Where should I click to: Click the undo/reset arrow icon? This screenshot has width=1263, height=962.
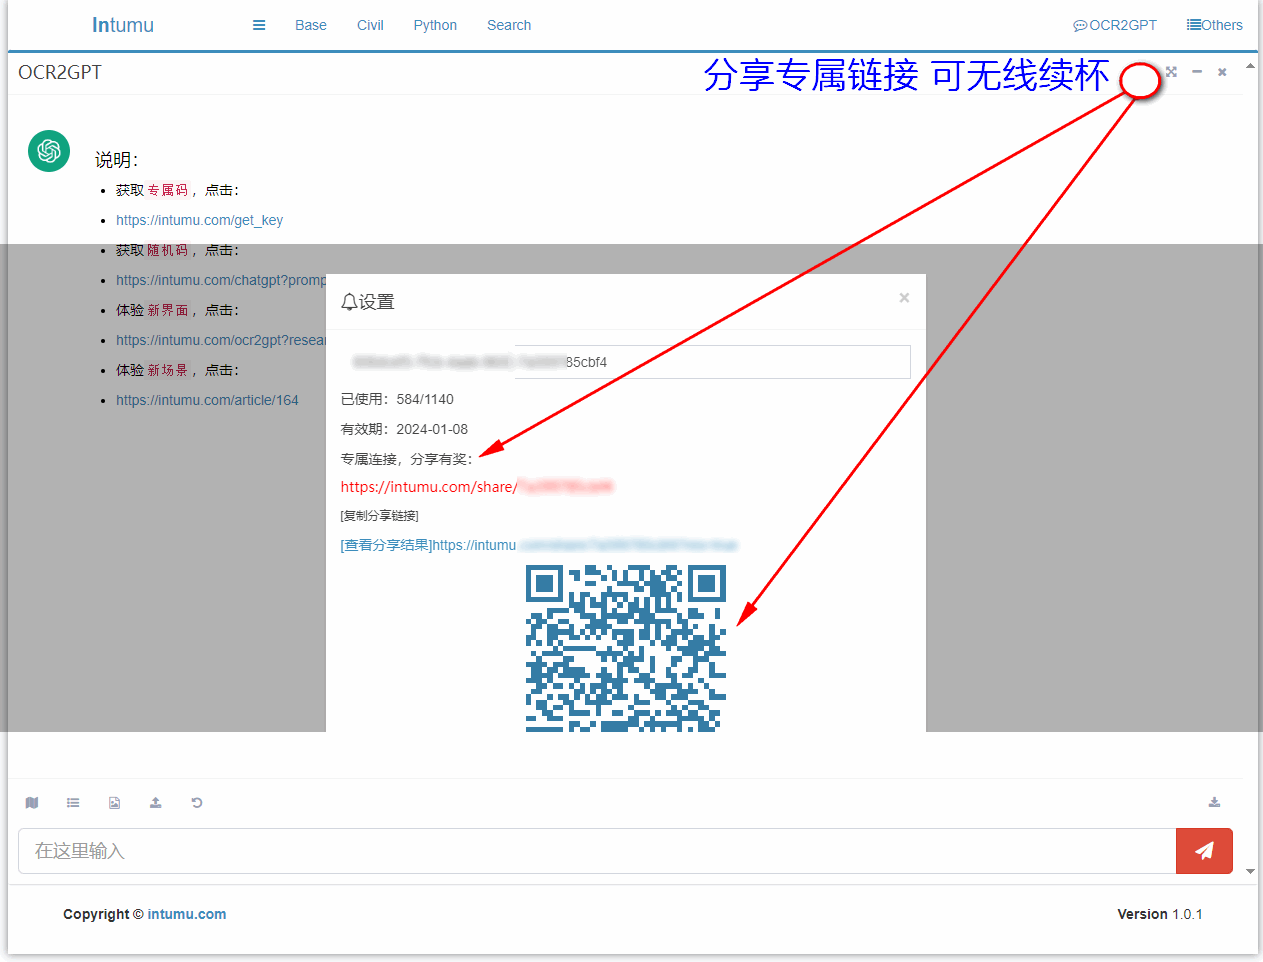coord(197,802)
